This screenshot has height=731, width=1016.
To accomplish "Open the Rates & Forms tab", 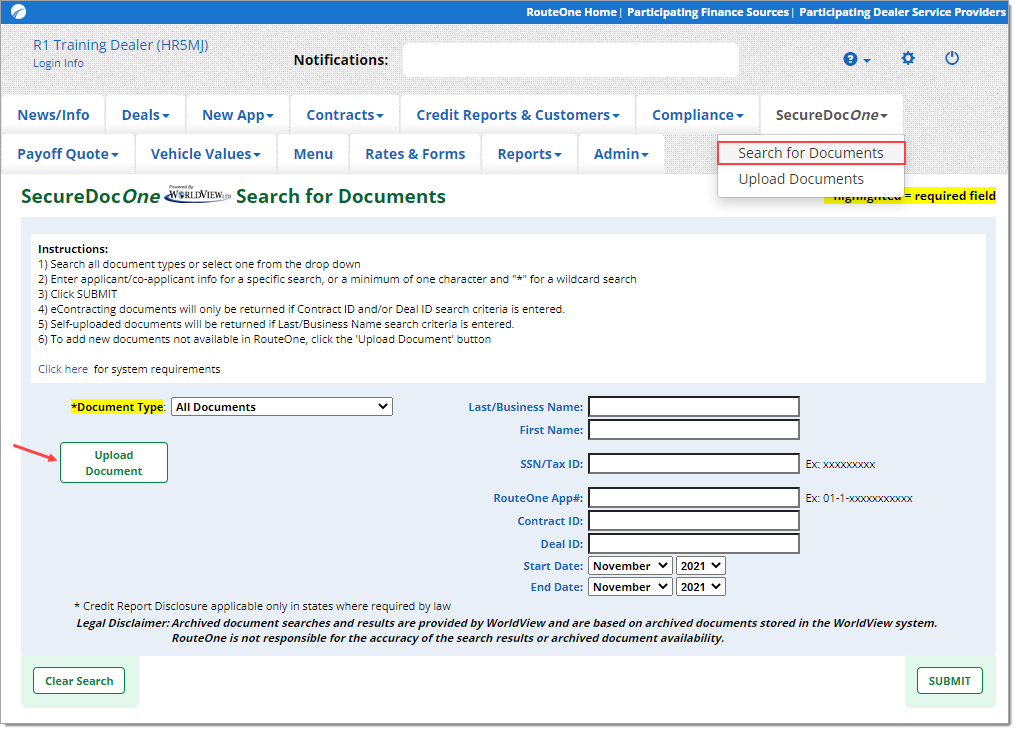I will [415, 154].
